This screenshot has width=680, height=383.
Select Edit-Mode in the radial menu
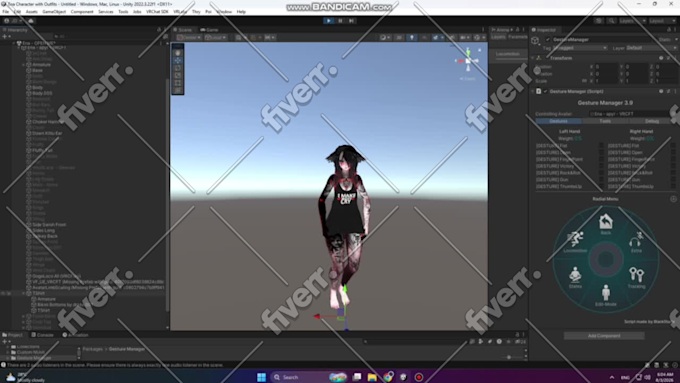tap(605, 296)
